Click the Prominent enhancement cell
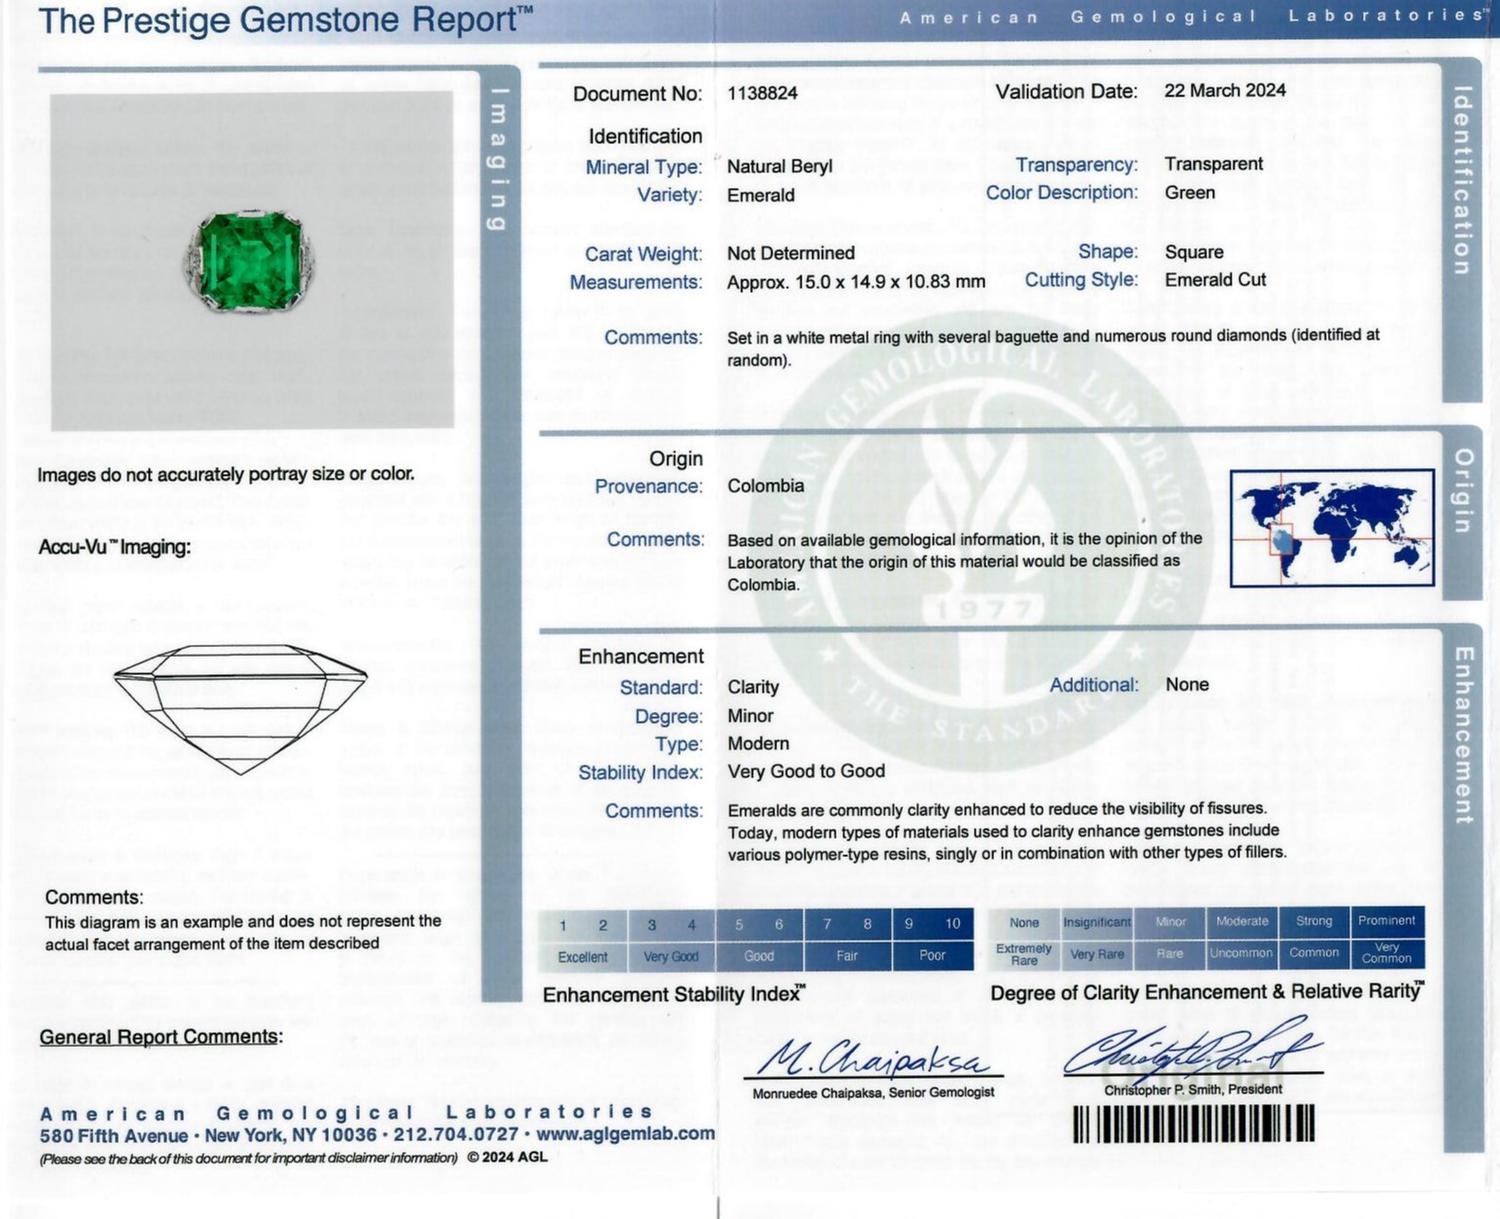This screenshot has height=1219, width=1500. (1387, 921)
